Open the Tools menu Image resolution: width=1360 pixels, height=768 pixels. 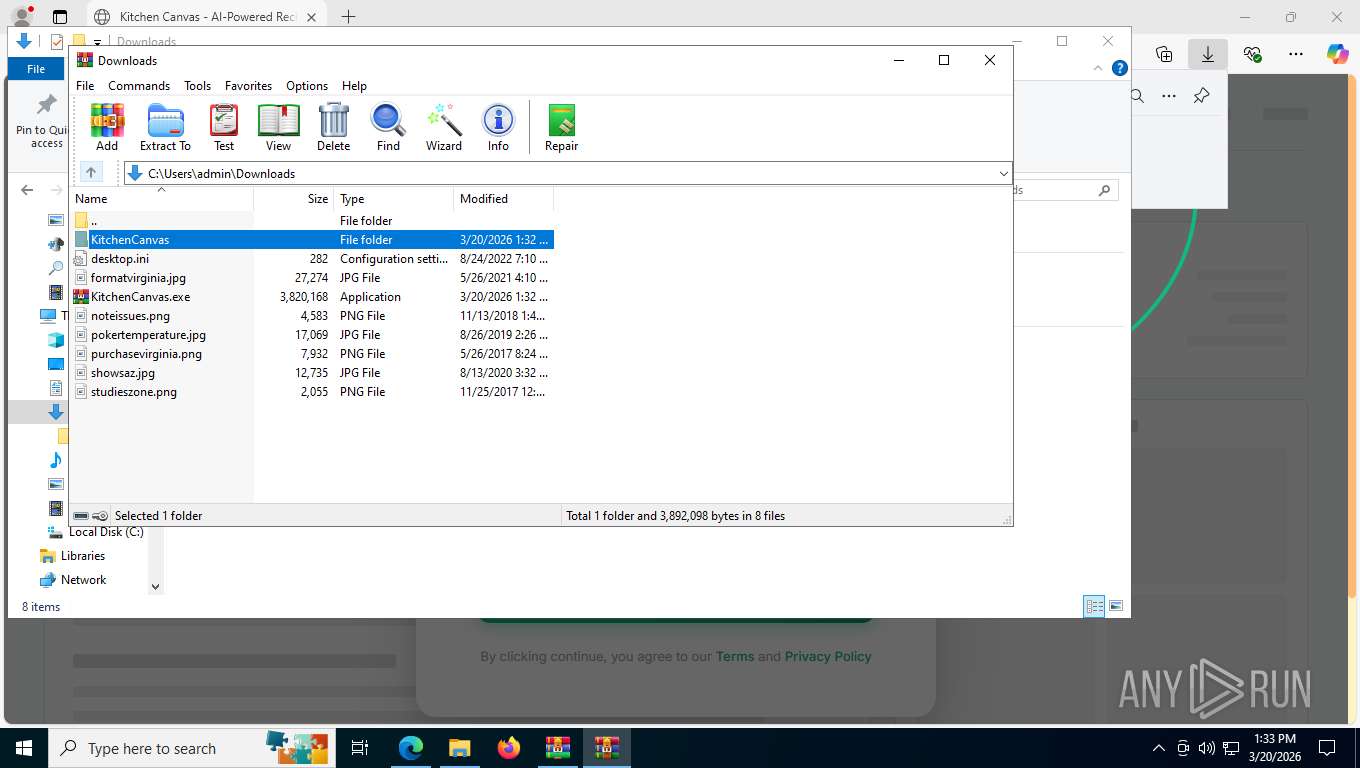pos(197,86)
